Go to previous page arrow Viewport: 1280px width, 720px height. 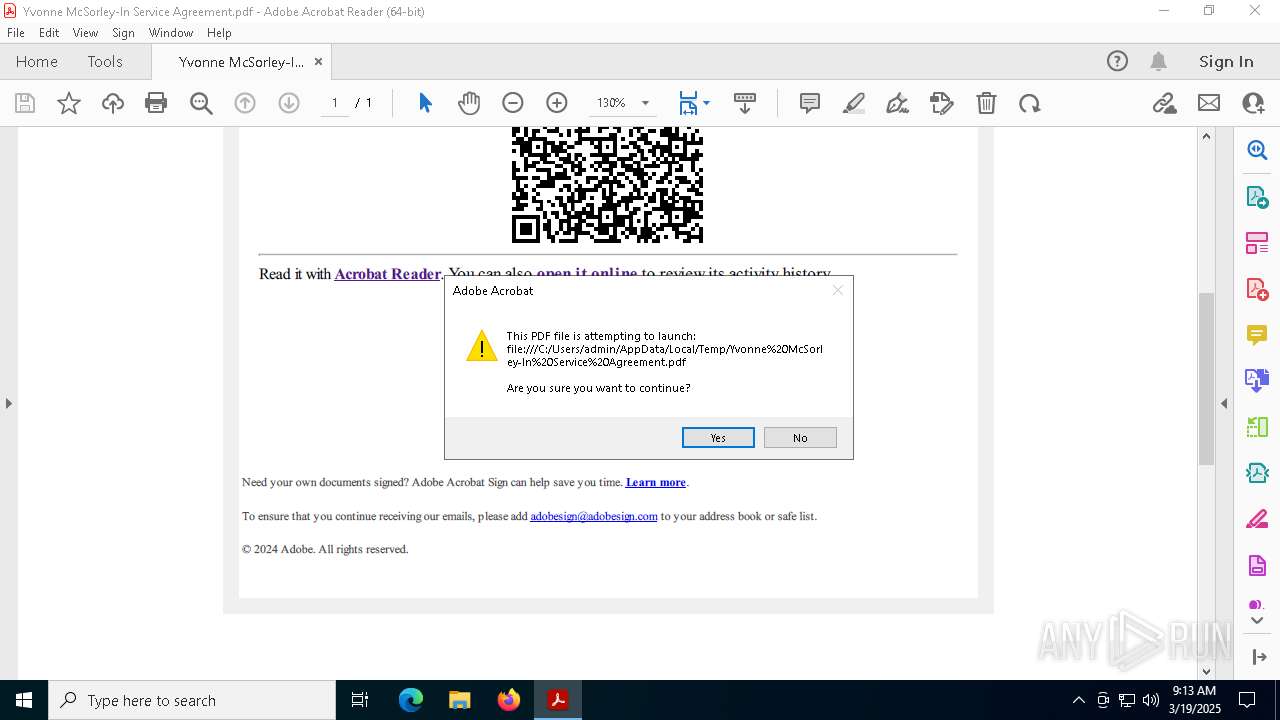[245, 103]
